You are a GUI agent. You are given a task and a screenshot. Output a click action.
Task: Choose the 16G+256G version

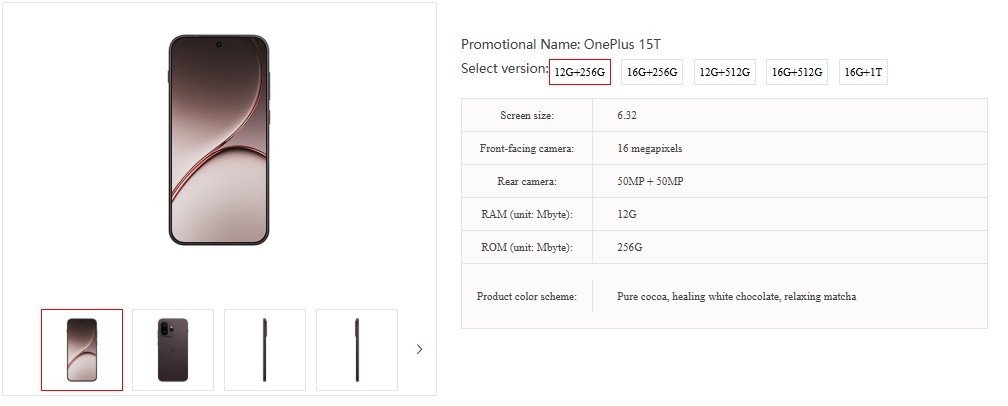652,72
